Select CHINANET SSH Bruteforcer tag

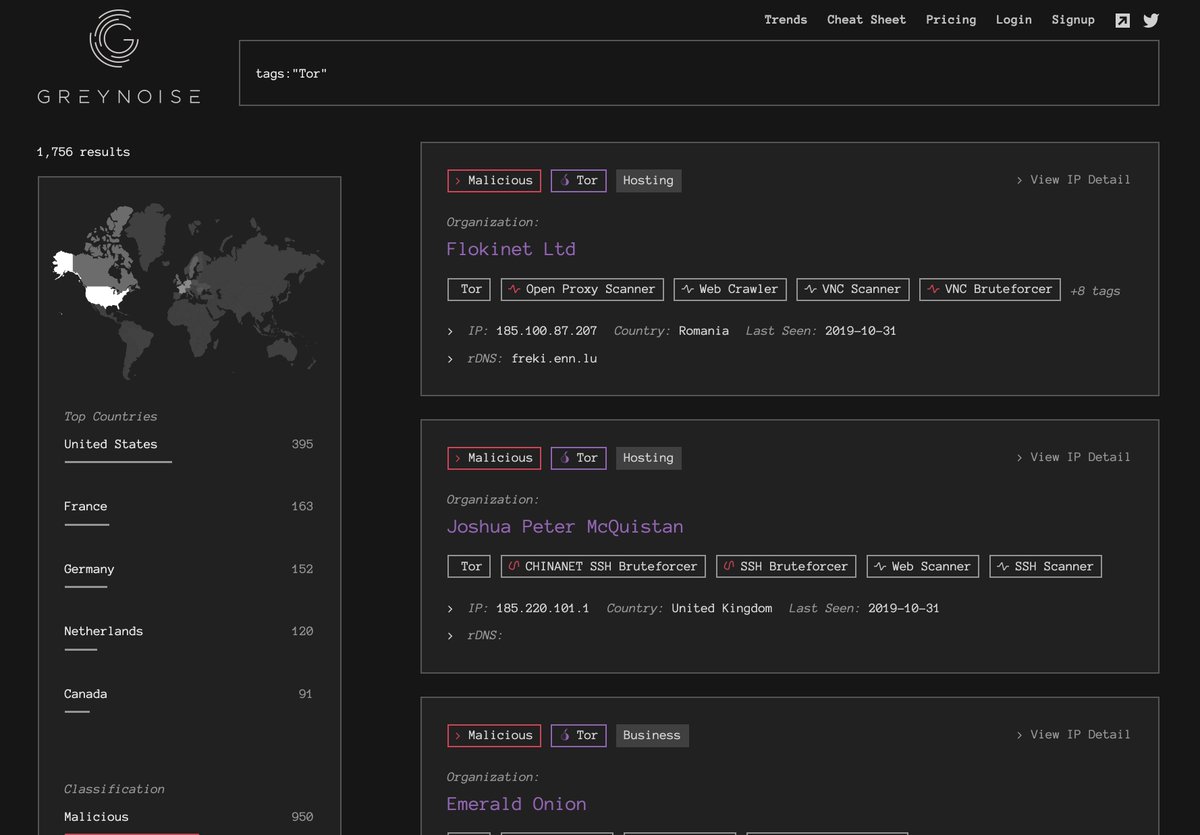click(603, 566)
